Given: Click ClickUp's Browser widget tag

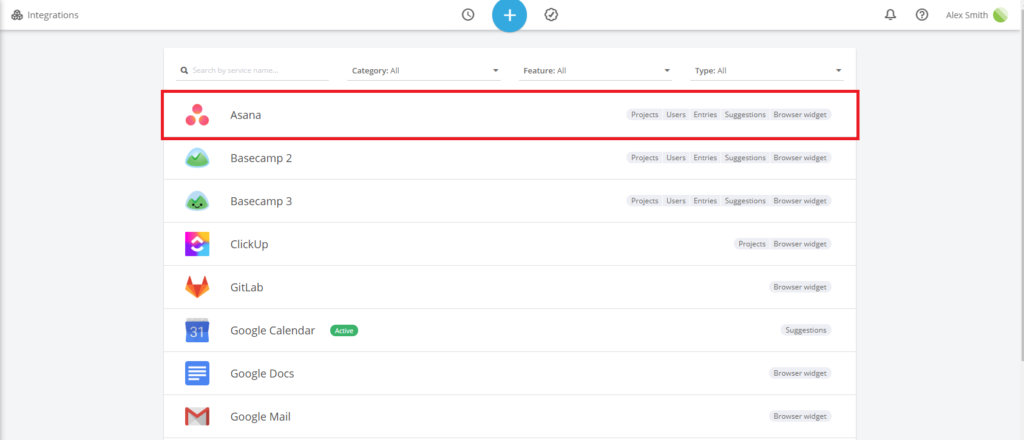Looking at the screenshot, I should pos(800,244).
